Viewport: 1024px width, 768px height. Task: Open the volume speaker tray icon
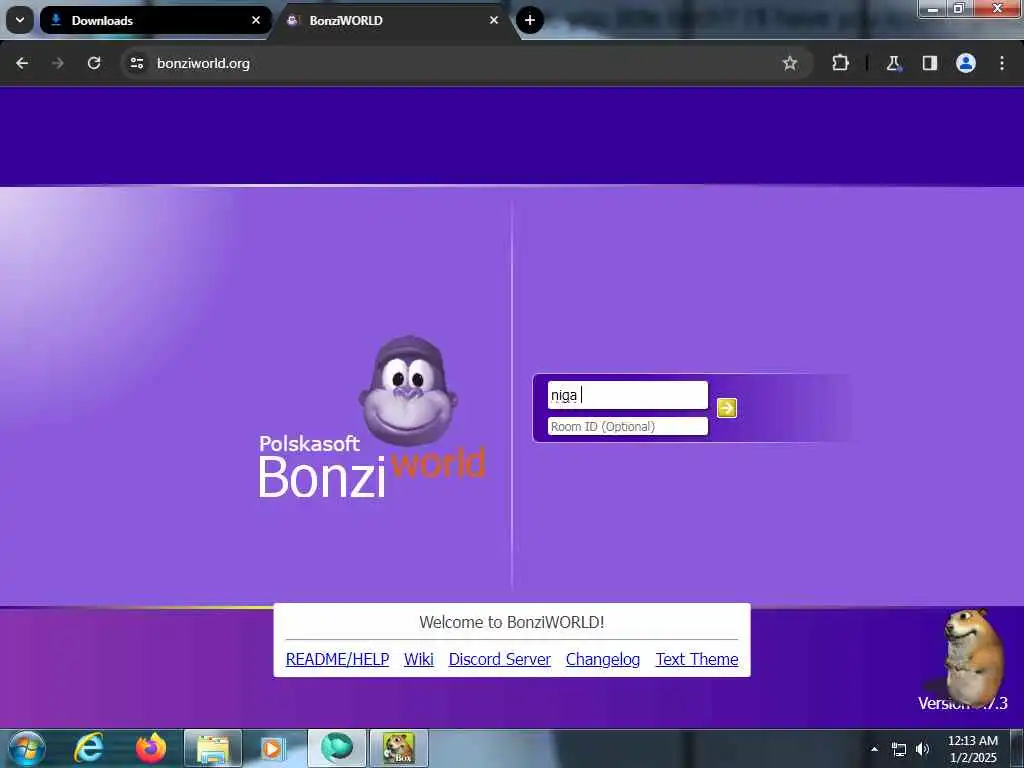[922, 749]
